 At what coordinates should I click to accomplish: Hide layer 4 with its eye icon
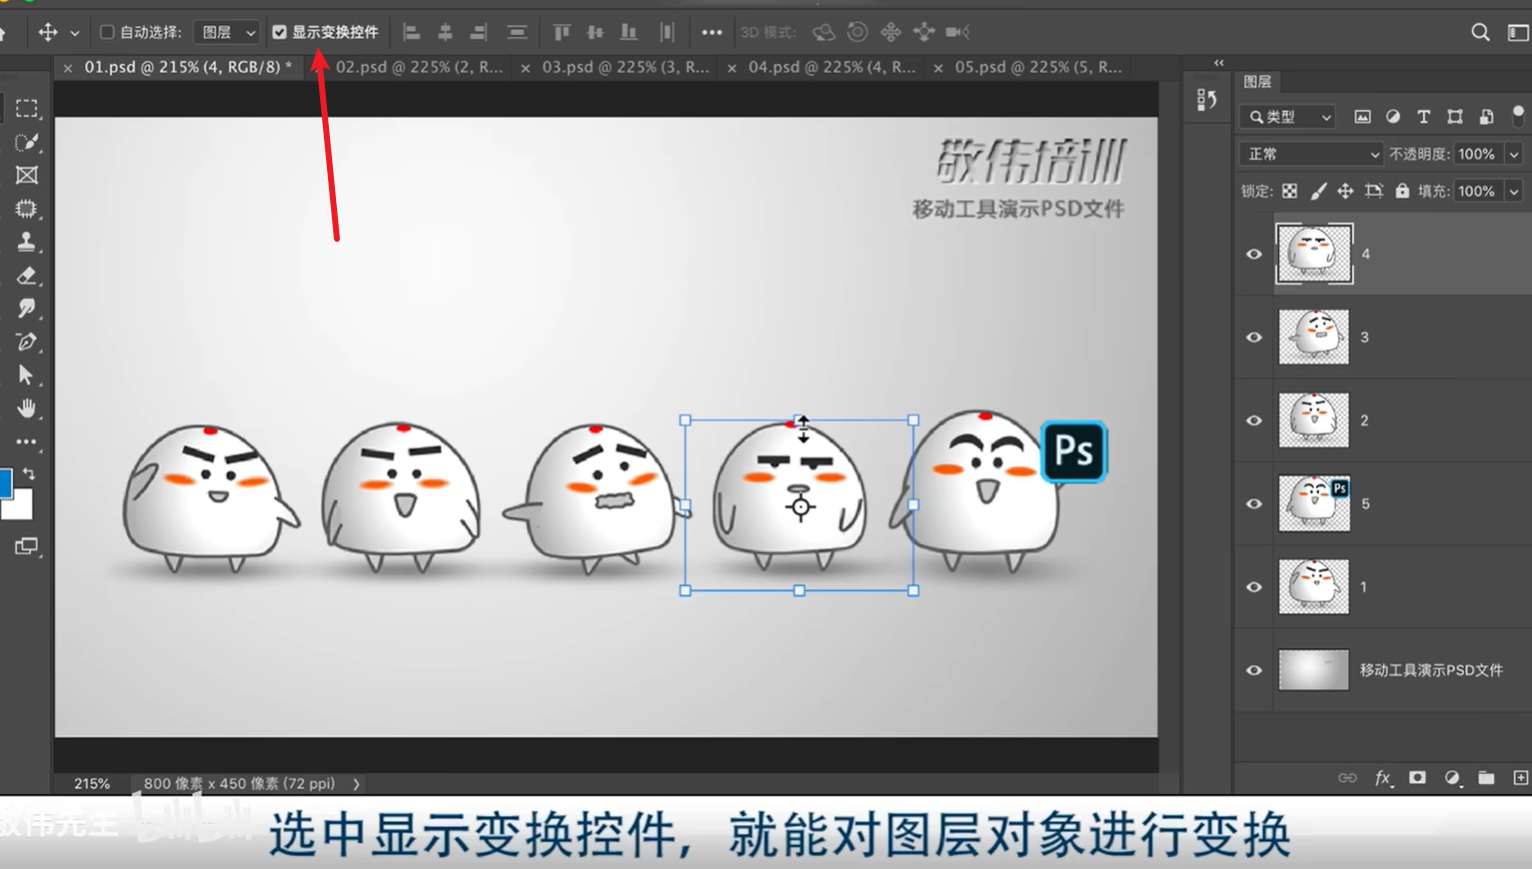tap(1254, 254)
